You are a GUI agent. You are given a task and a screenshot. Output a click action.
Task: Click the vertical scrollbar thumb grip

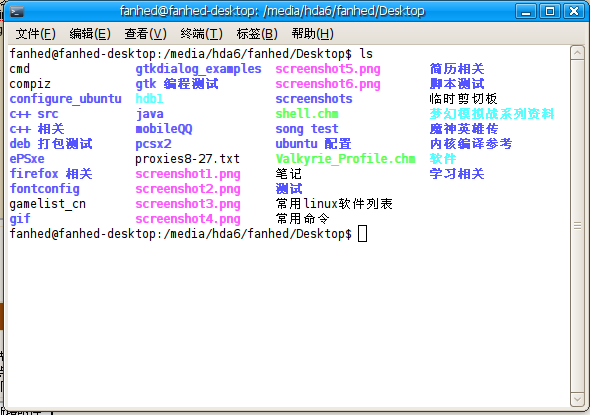[577, 226]
